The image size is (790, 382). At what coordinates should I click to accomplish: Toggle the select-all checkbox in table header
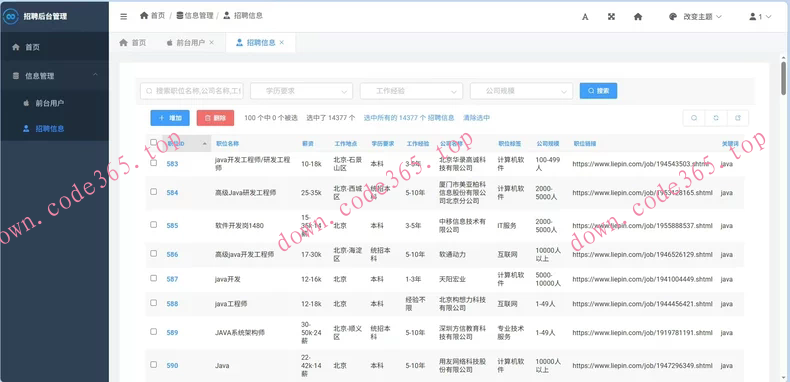(154, 143)
